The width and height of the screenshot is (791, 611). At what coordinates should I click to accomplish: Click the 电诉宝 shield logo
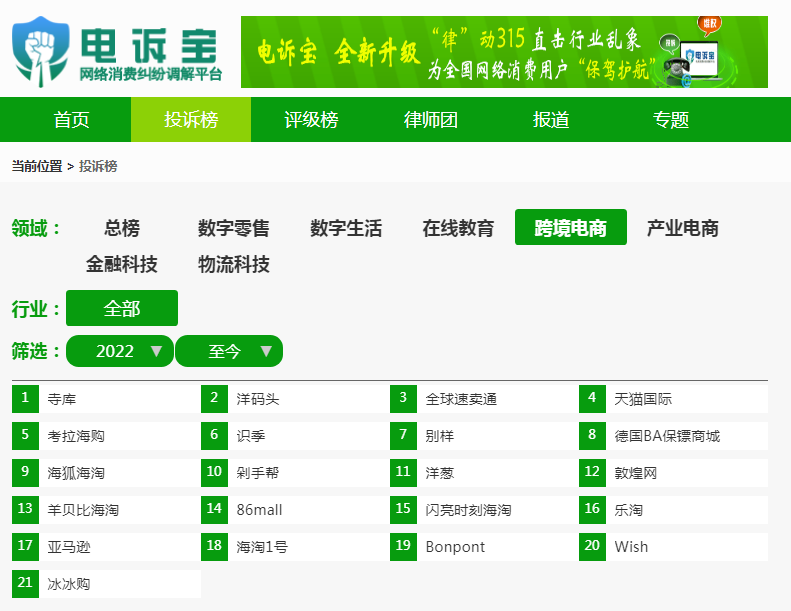pyautogui.click(x=41, y=52)
